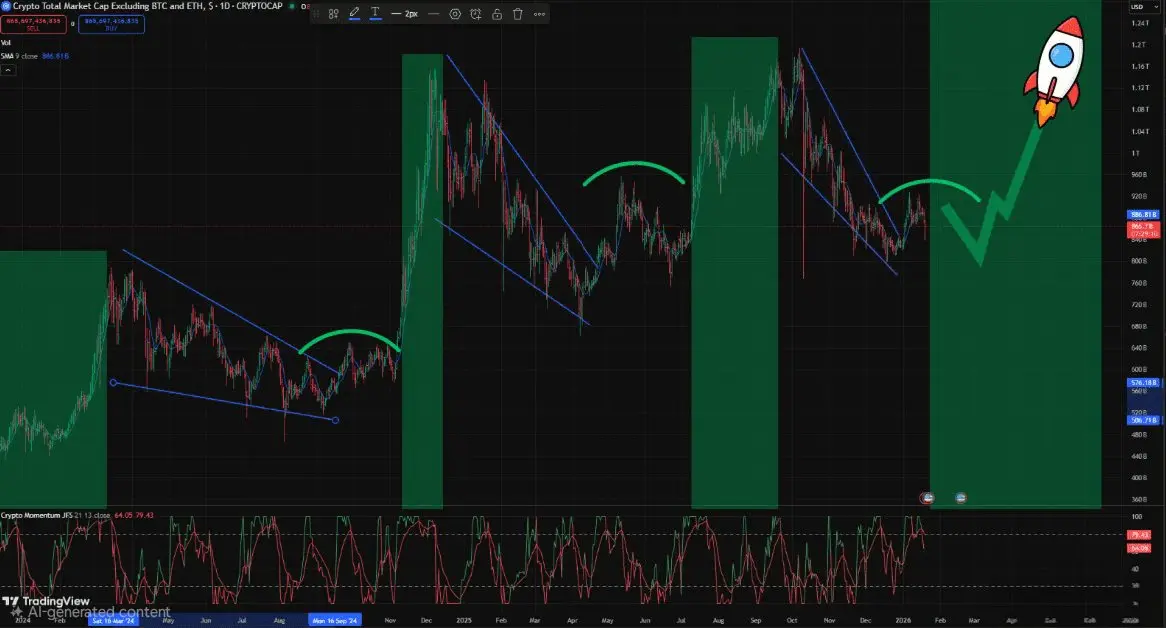Delete the drawing with trash icon
1166x628 pixels.
coord(518,14)
